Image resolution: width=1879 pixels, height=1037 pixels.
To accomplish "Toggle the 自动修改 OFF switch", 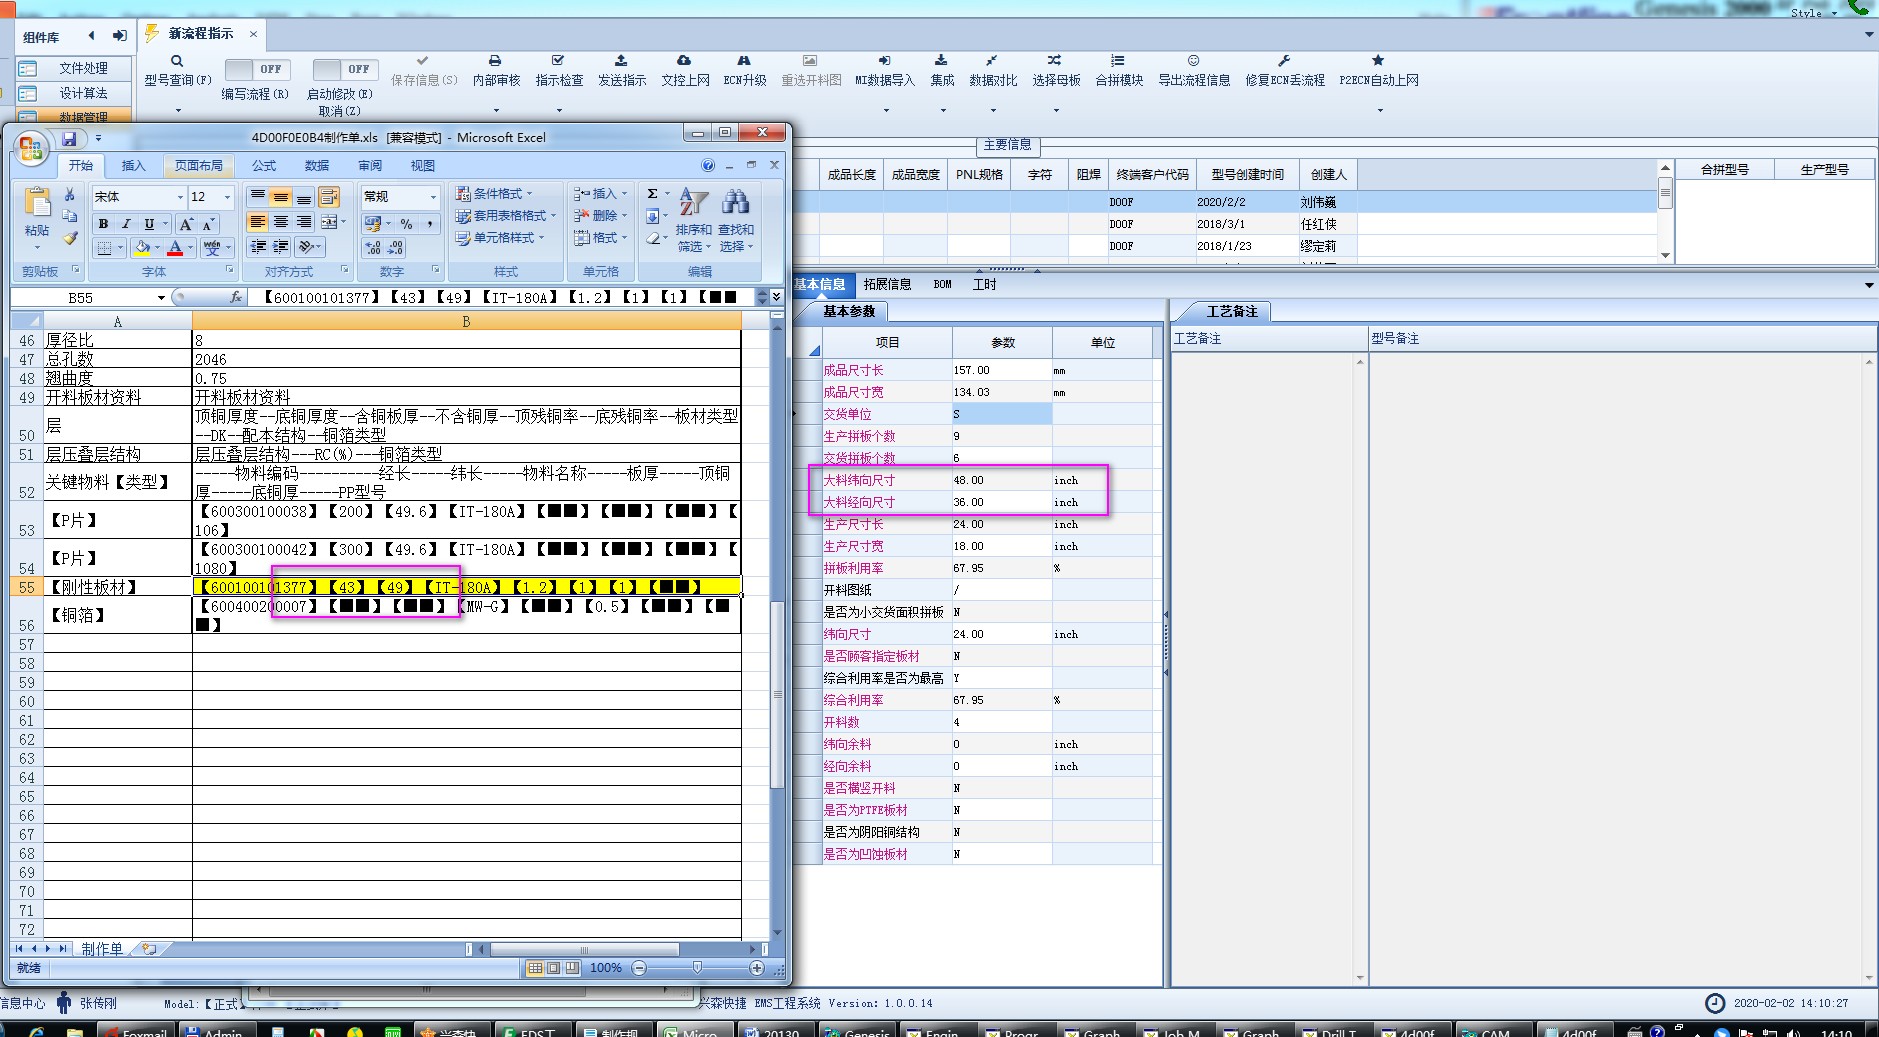I will pos(345,69).
